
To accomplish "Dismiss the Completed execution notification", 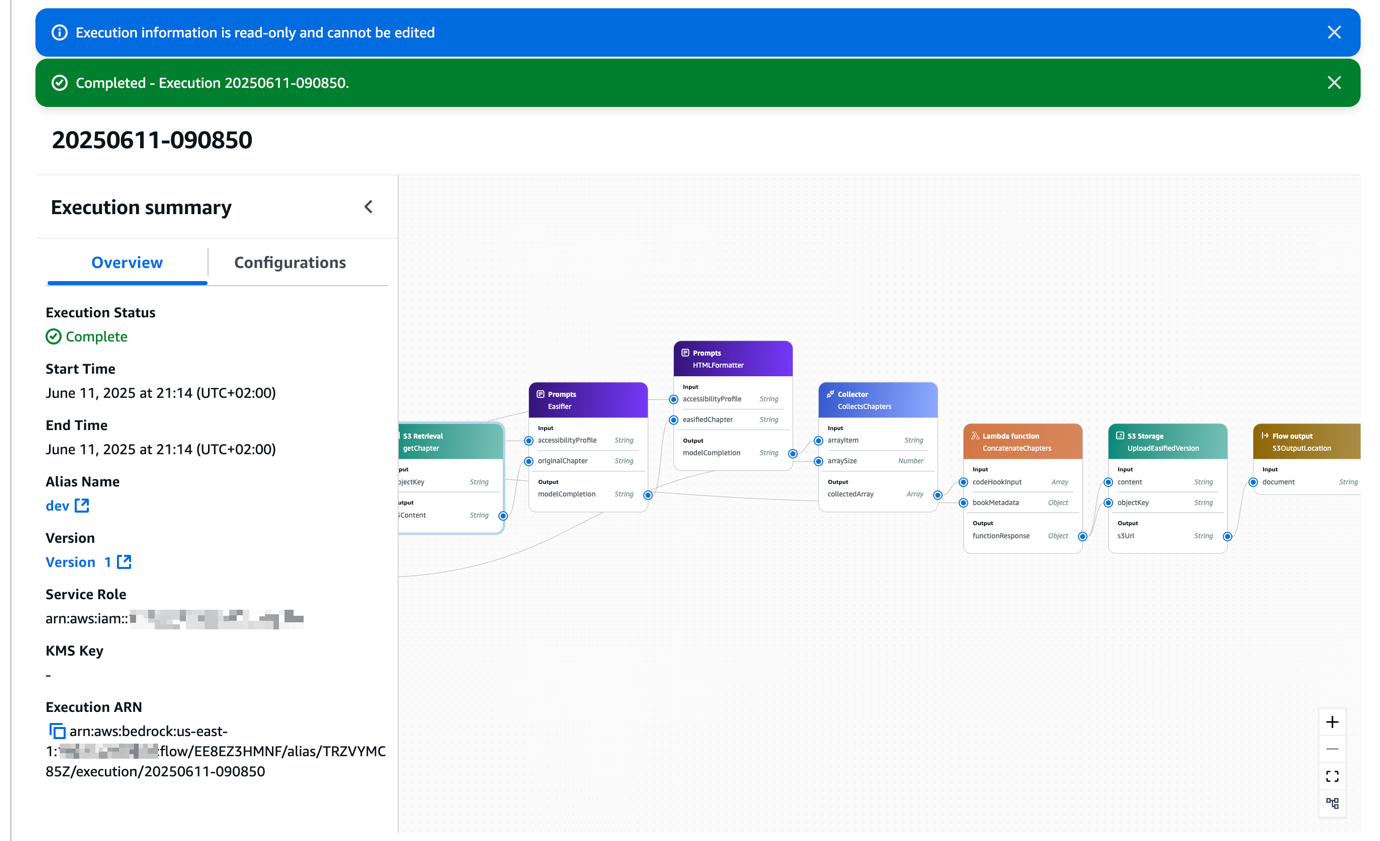I will [x=1334, y=82].
